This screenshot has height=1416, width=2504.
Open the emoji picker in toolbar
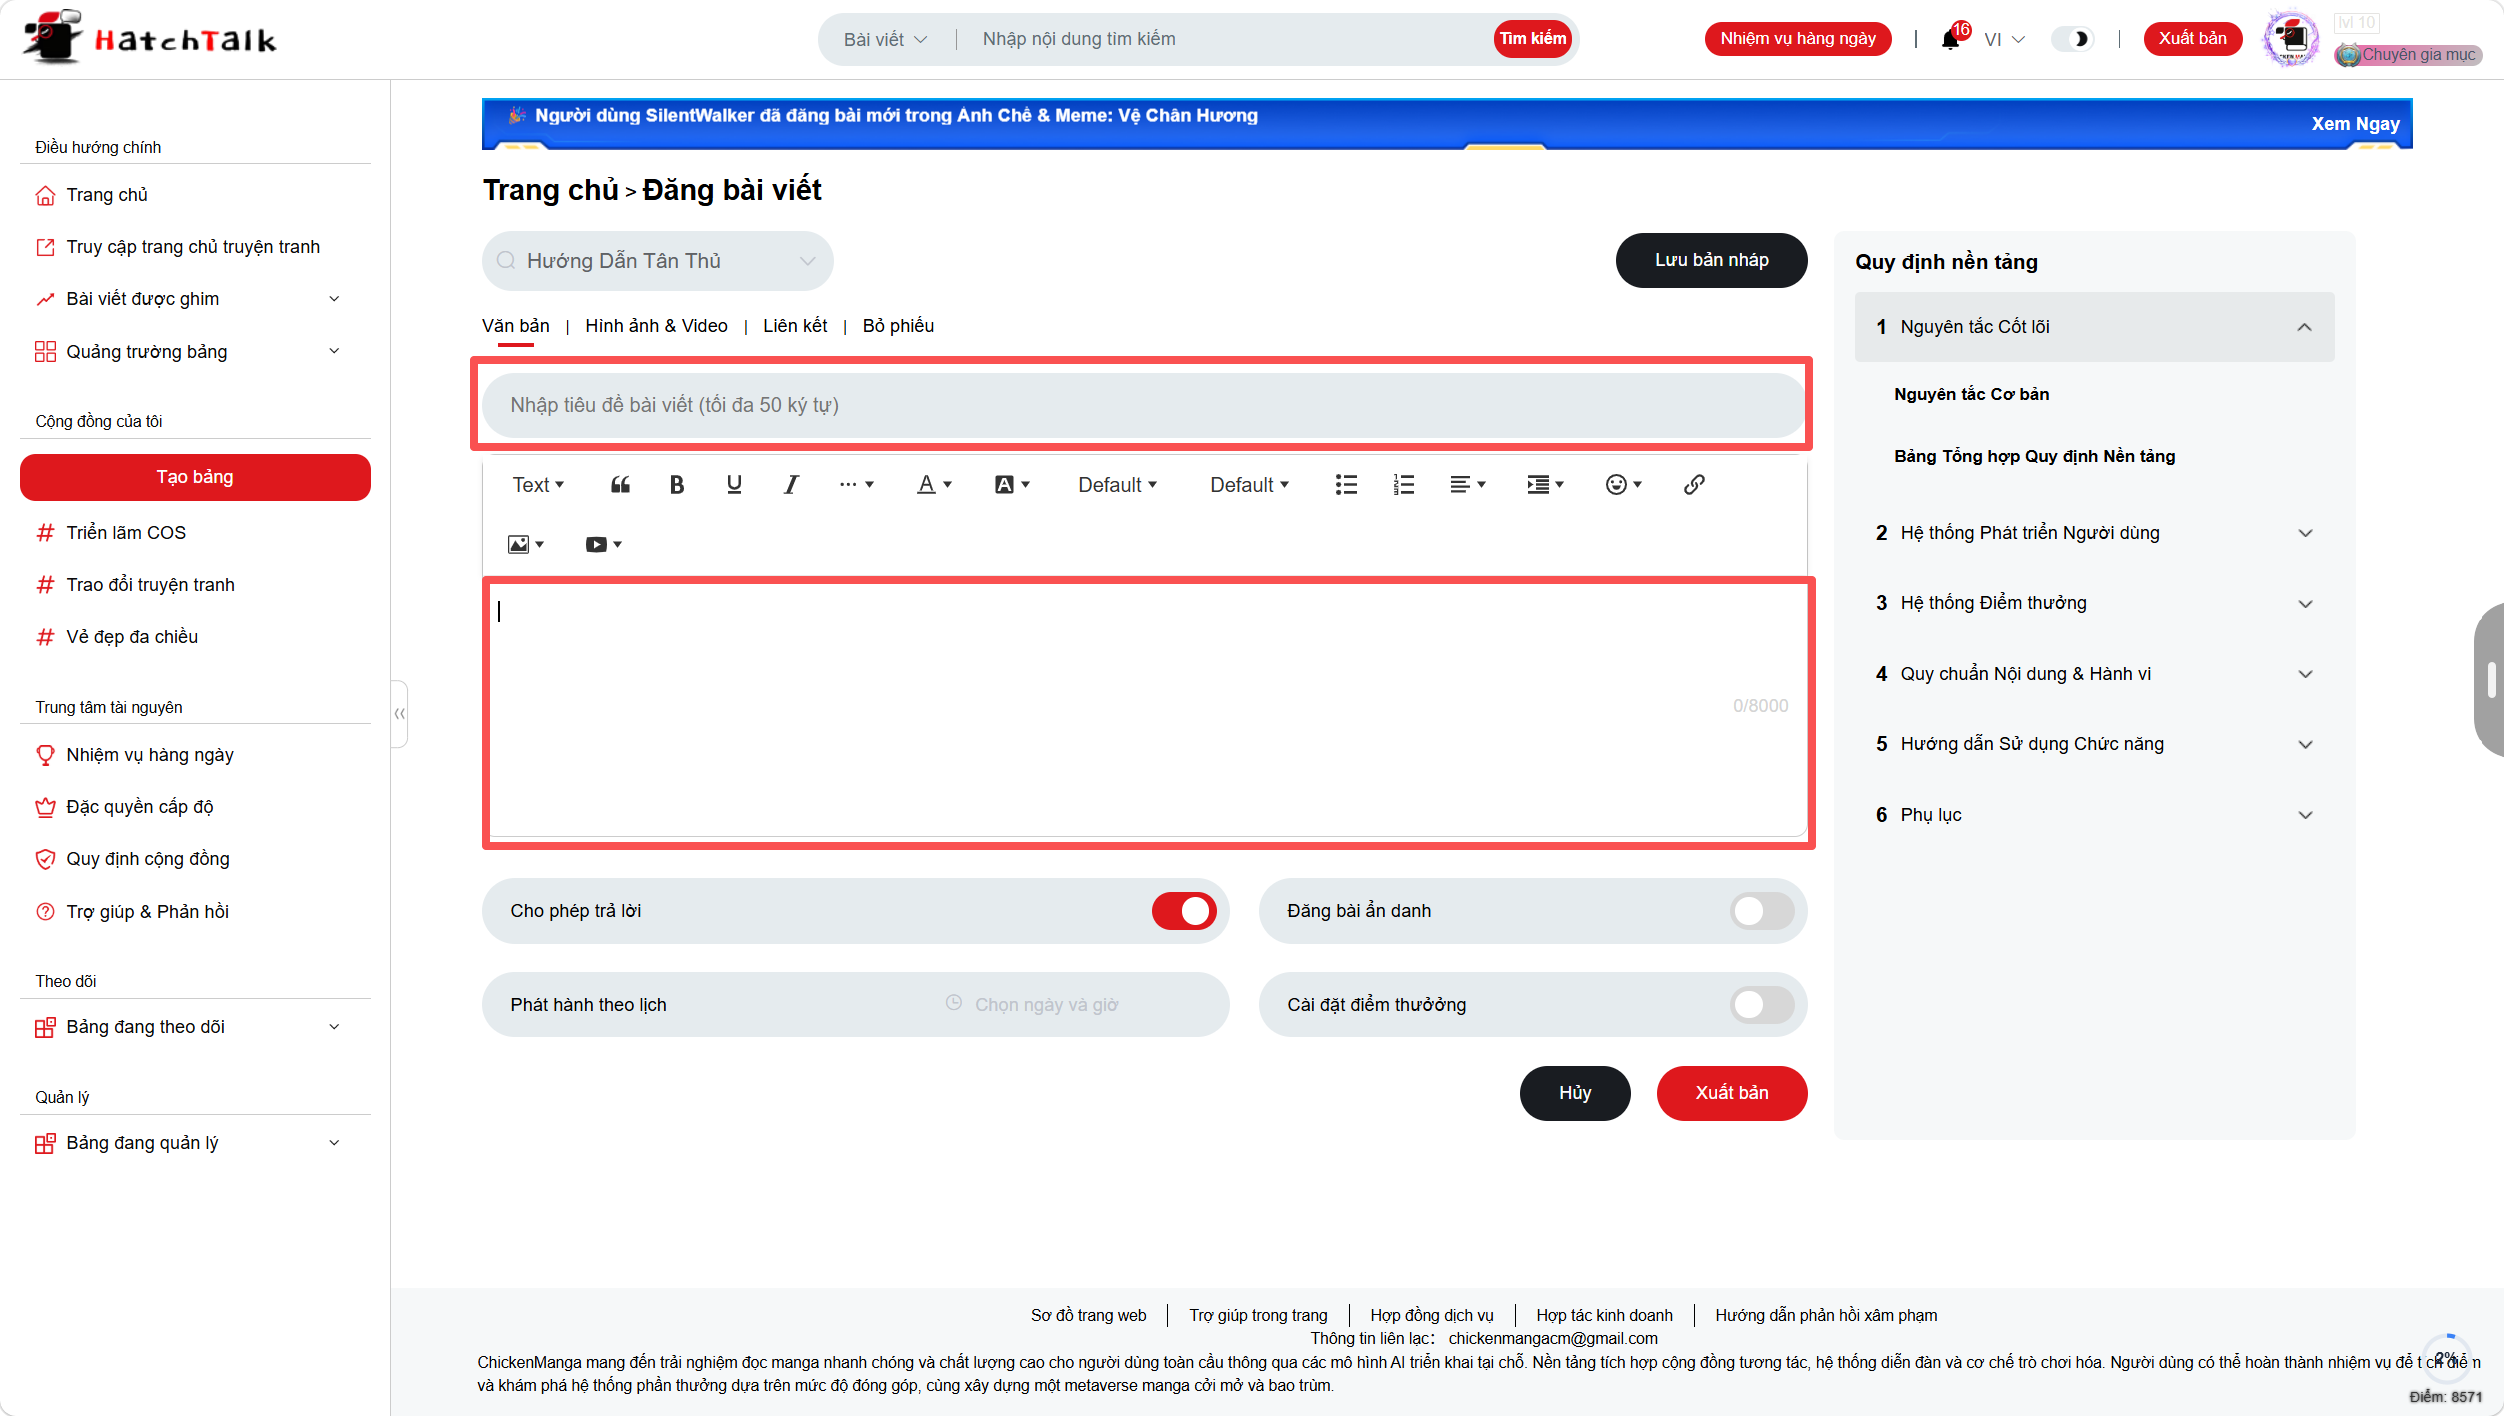coord(1623,485)
